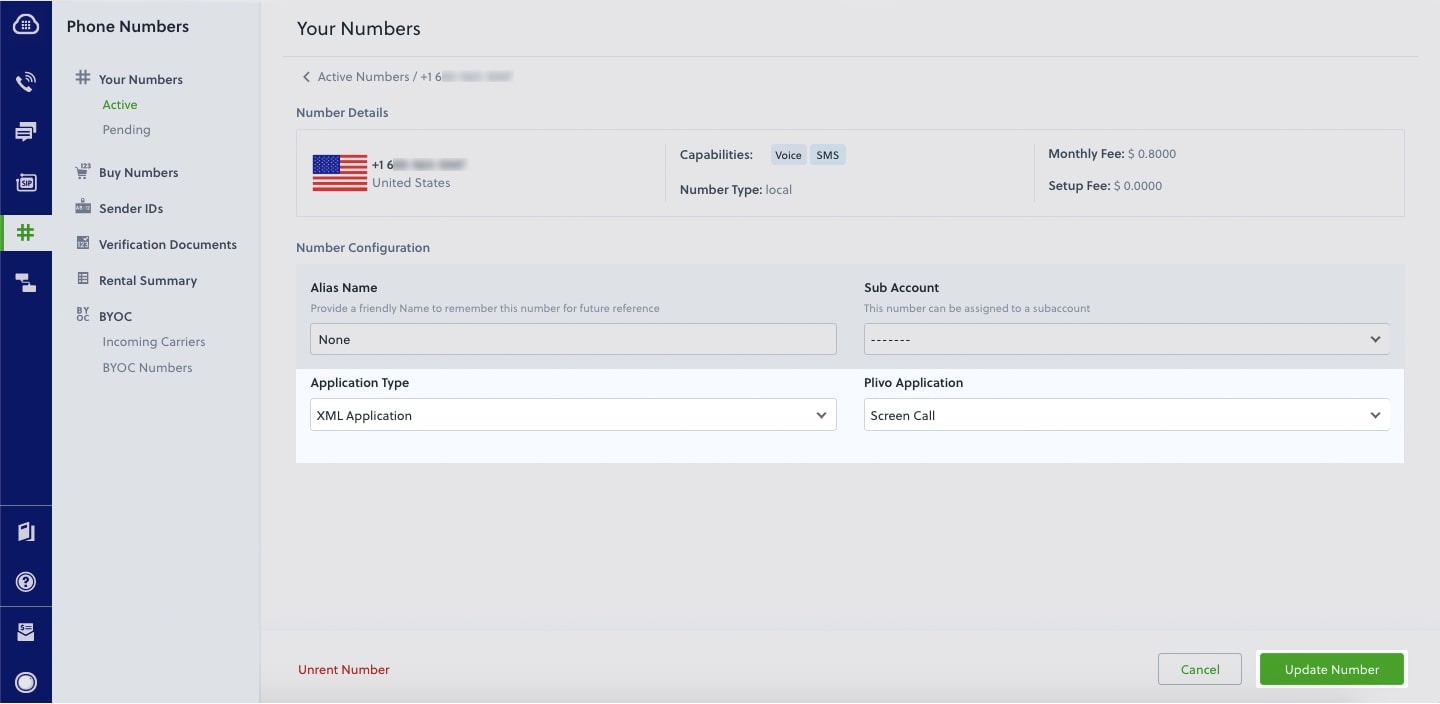Viewport: 1440px width, 704px height.
Task: Go to Buy Numbers page
Action: (x=138, y=172)
